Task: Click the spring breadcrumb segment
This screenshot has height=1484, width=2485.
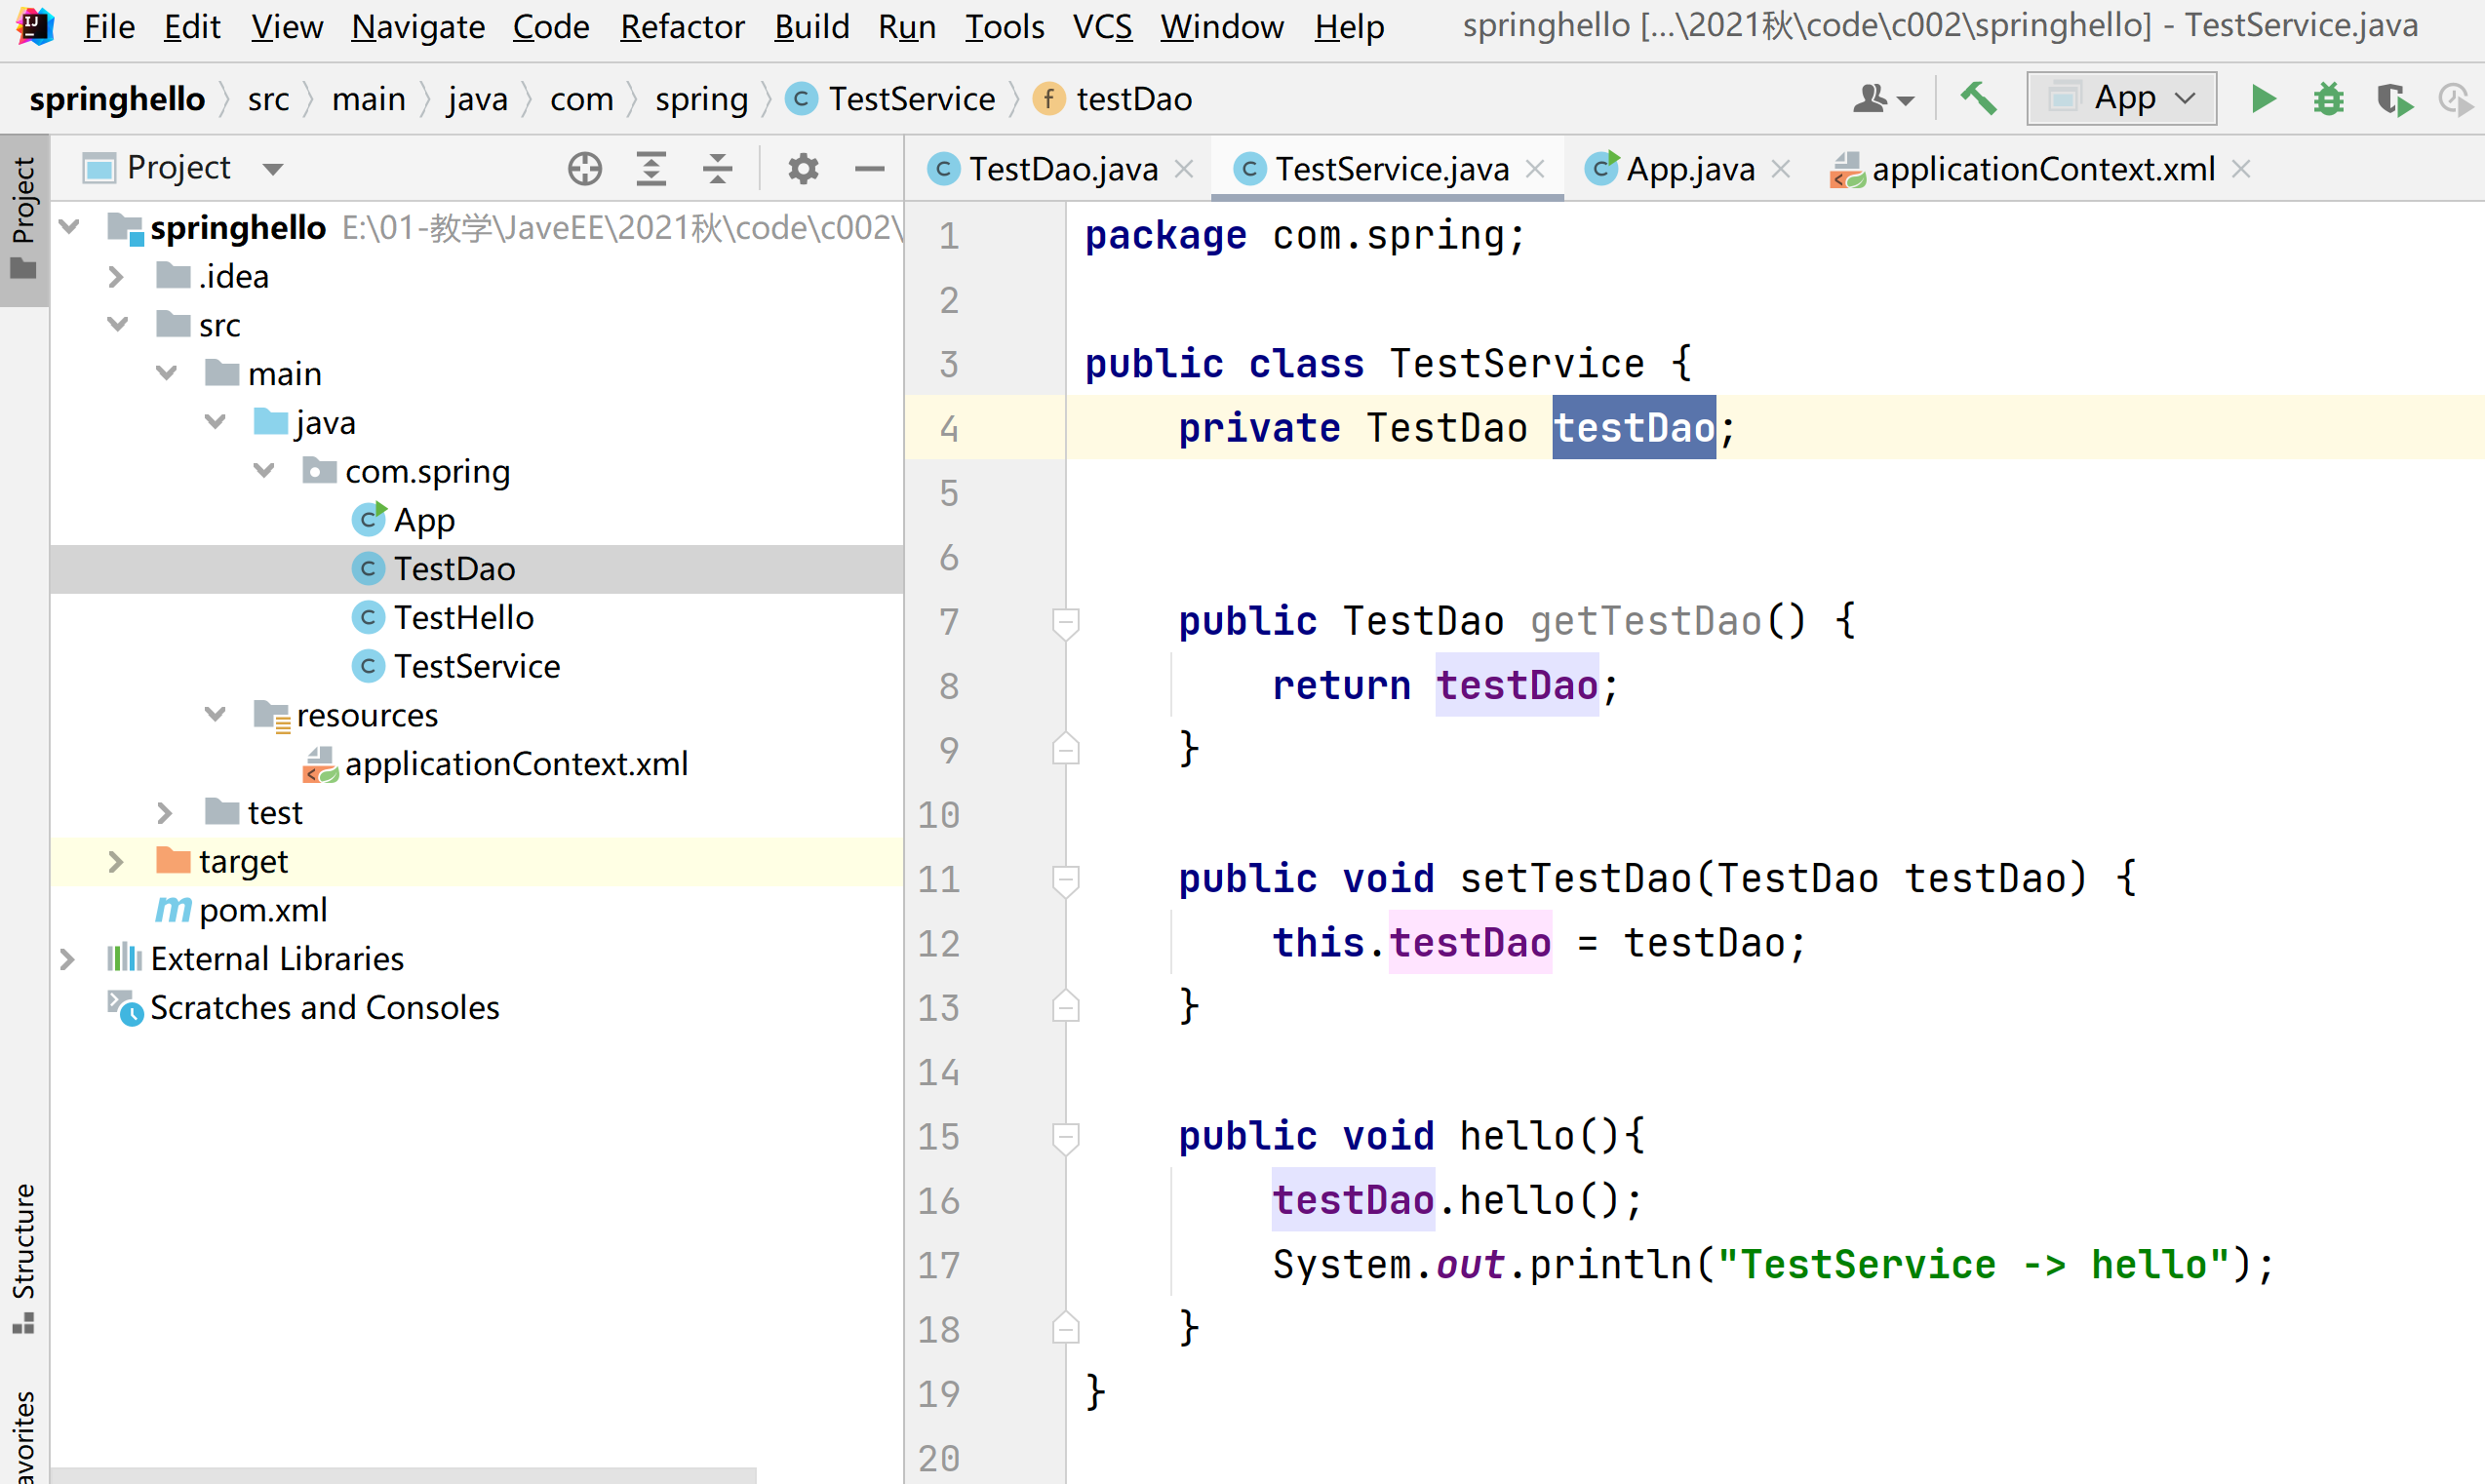Action: (x=701, y=99)
